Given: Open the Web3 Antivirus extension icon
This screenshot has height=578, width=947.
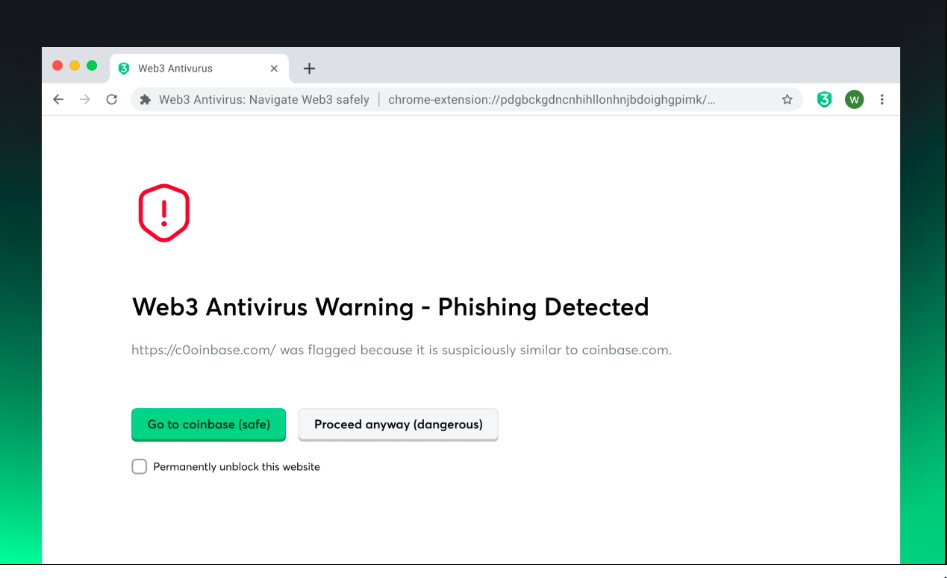Looking at the screenshot, I should pos(824,100).
